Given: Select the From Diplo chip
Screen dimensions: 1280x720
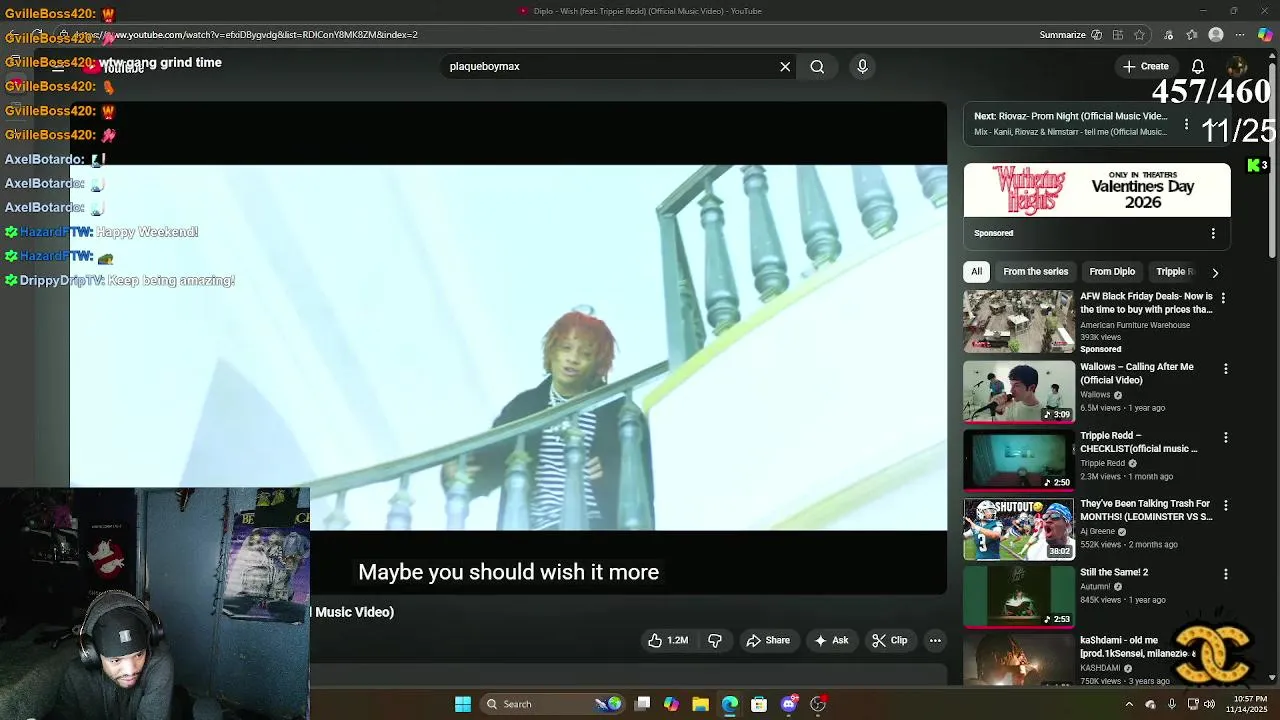Looking at the screenshot, I should (x=1112, y=272).
